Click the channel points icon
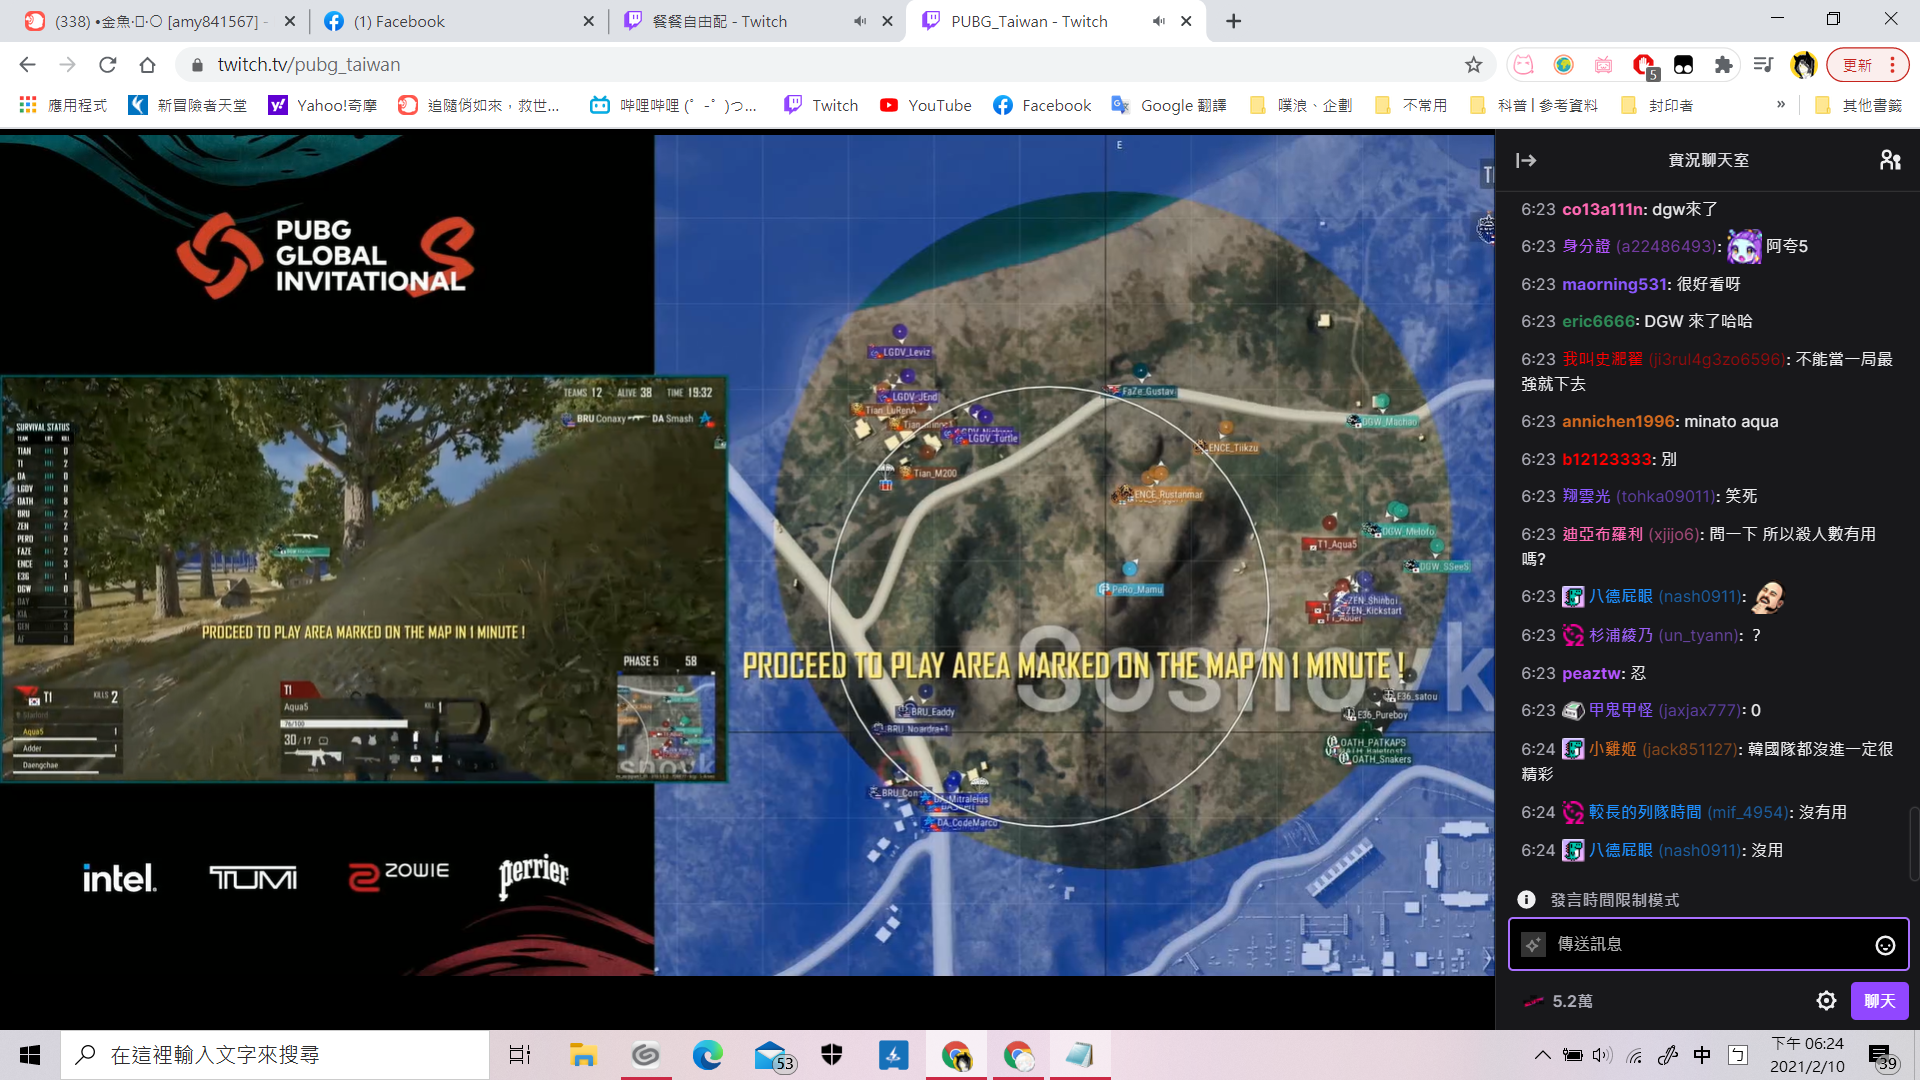The height and width of the screenshot is (1080, 1920). pos(1533,1001)
